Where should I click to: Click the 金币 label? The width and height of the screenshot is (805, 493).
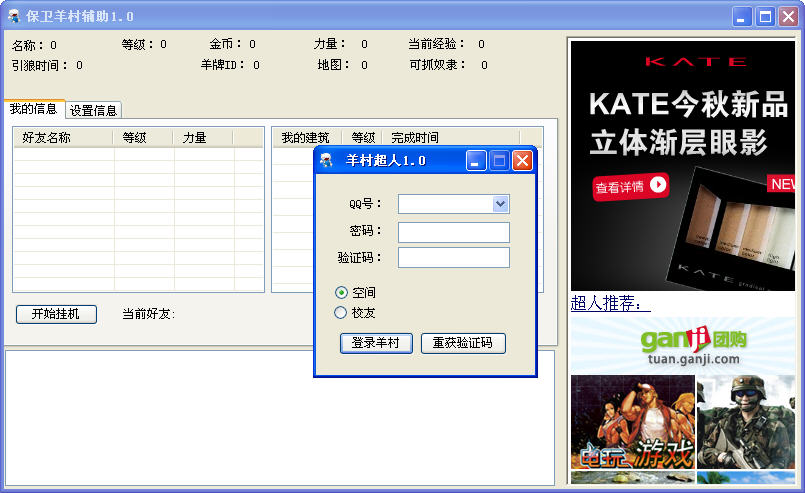click(225, 44)
